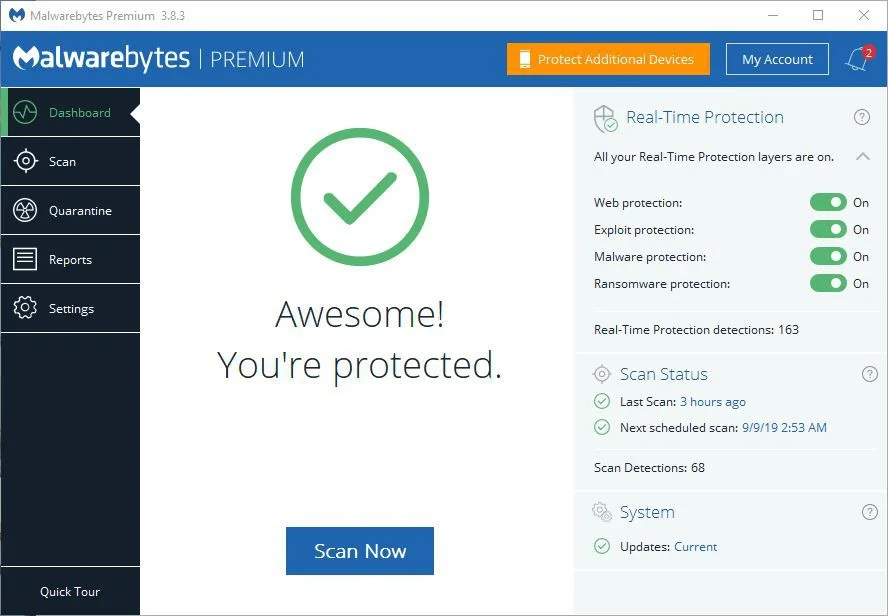Image resolution: width=888 pixels, height=616 pixels.
Task: Select the Scan sidebar icon
Action: tap(60, 161)
